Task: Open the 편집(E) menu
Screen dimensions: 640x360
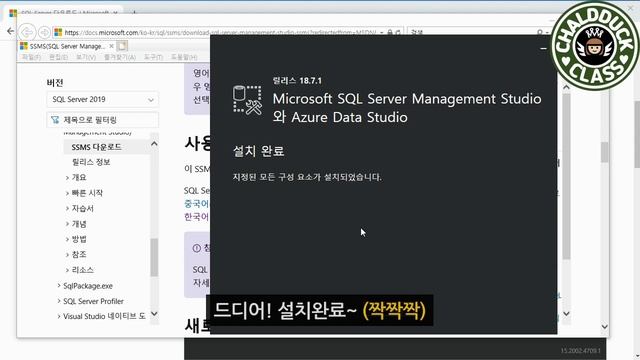Action: click(x=58, y=57)
